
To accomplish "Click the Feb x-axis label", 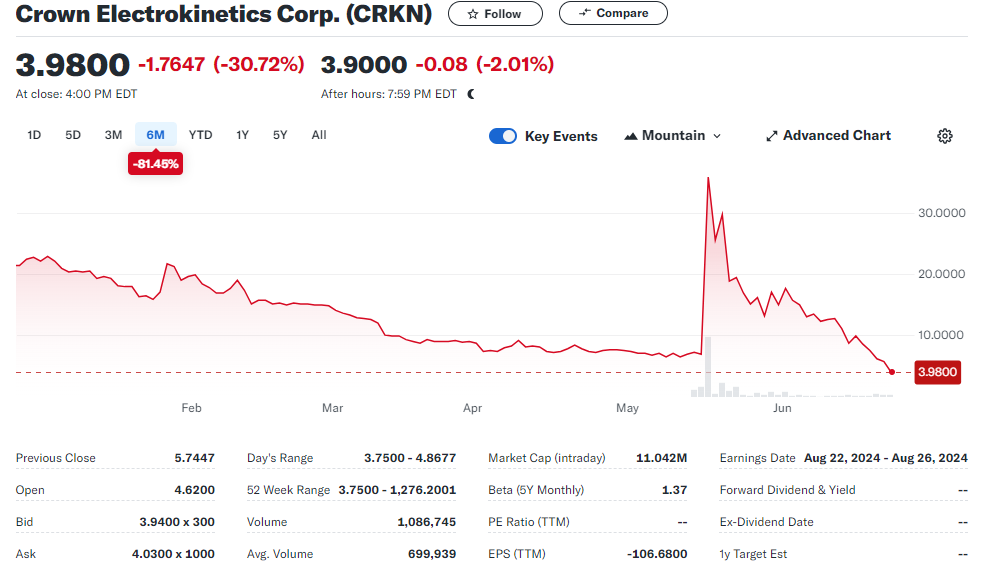I will point(191,408).
